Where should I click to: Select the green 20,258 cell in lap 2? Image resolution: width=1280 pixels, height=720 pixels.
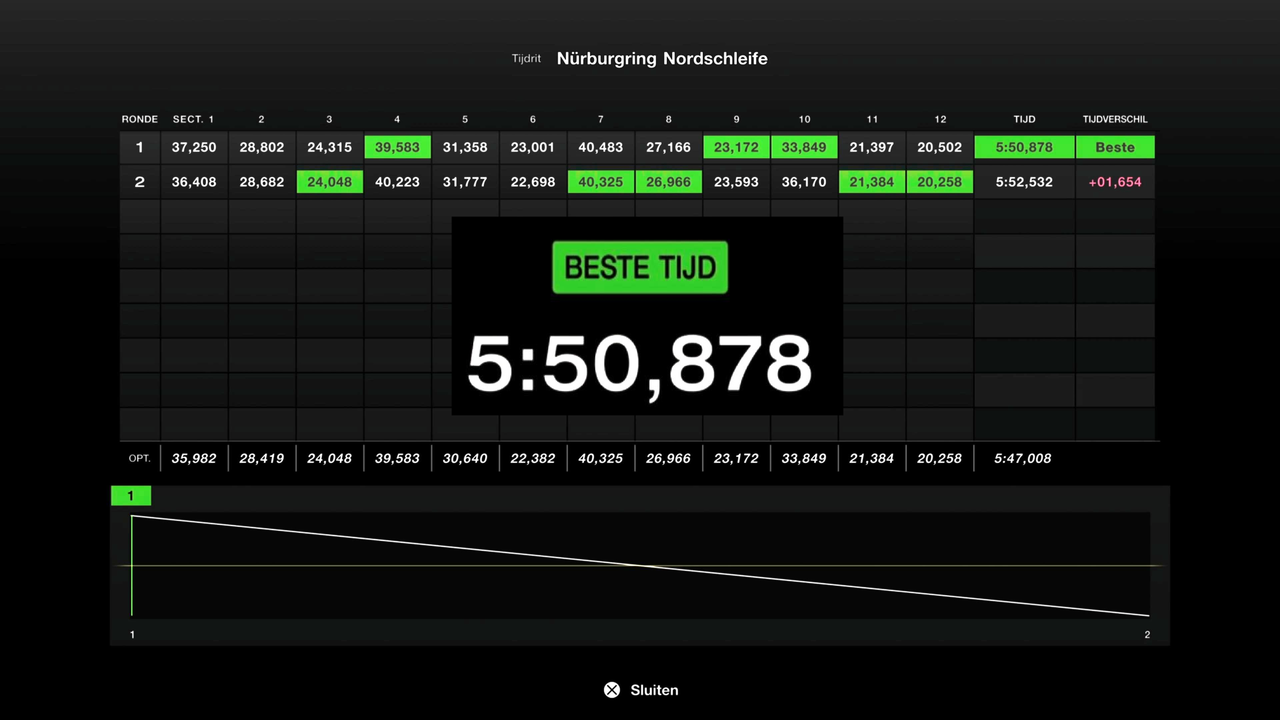940,182
